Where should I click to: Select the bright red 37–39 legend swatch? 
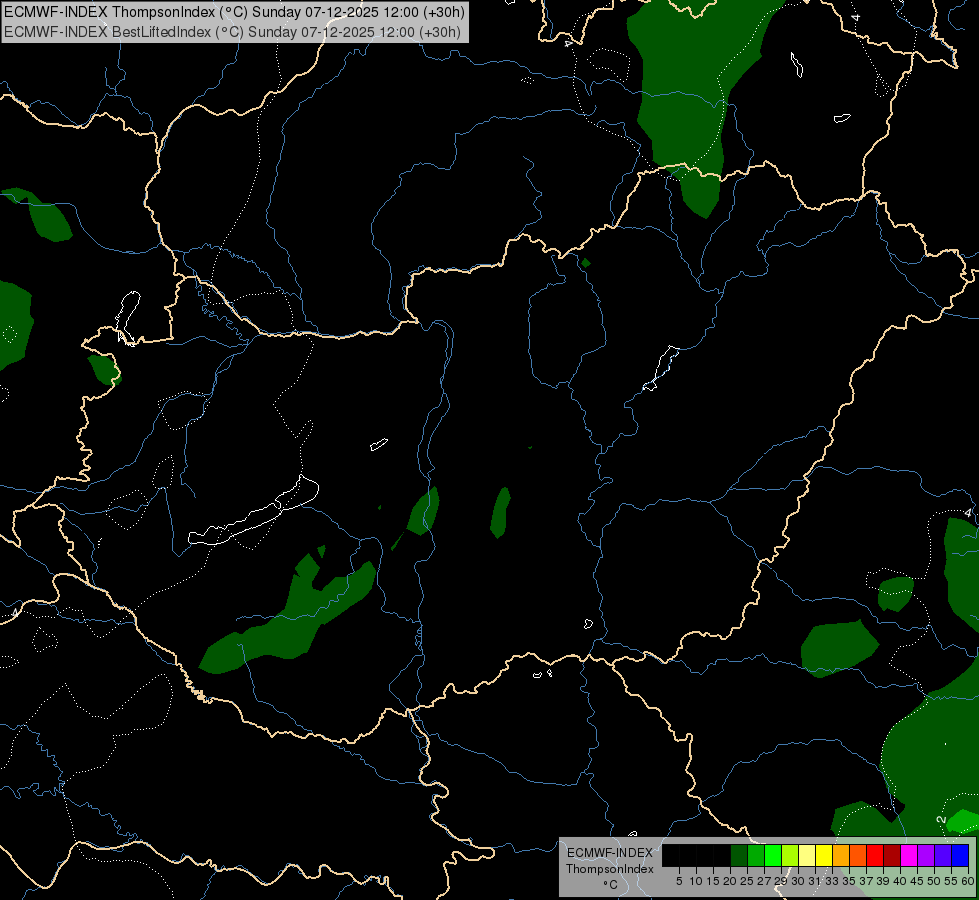coord(875,855)
